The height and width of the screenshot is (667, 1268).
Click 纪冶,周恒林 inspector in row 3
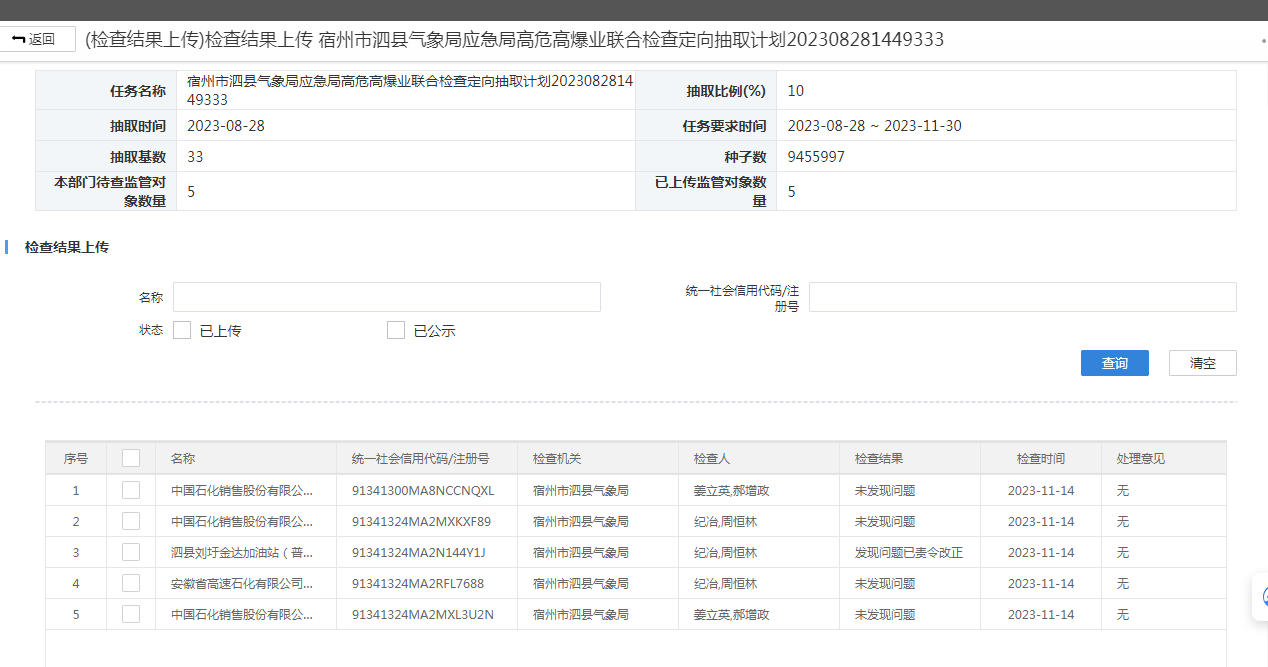[725, 552]
